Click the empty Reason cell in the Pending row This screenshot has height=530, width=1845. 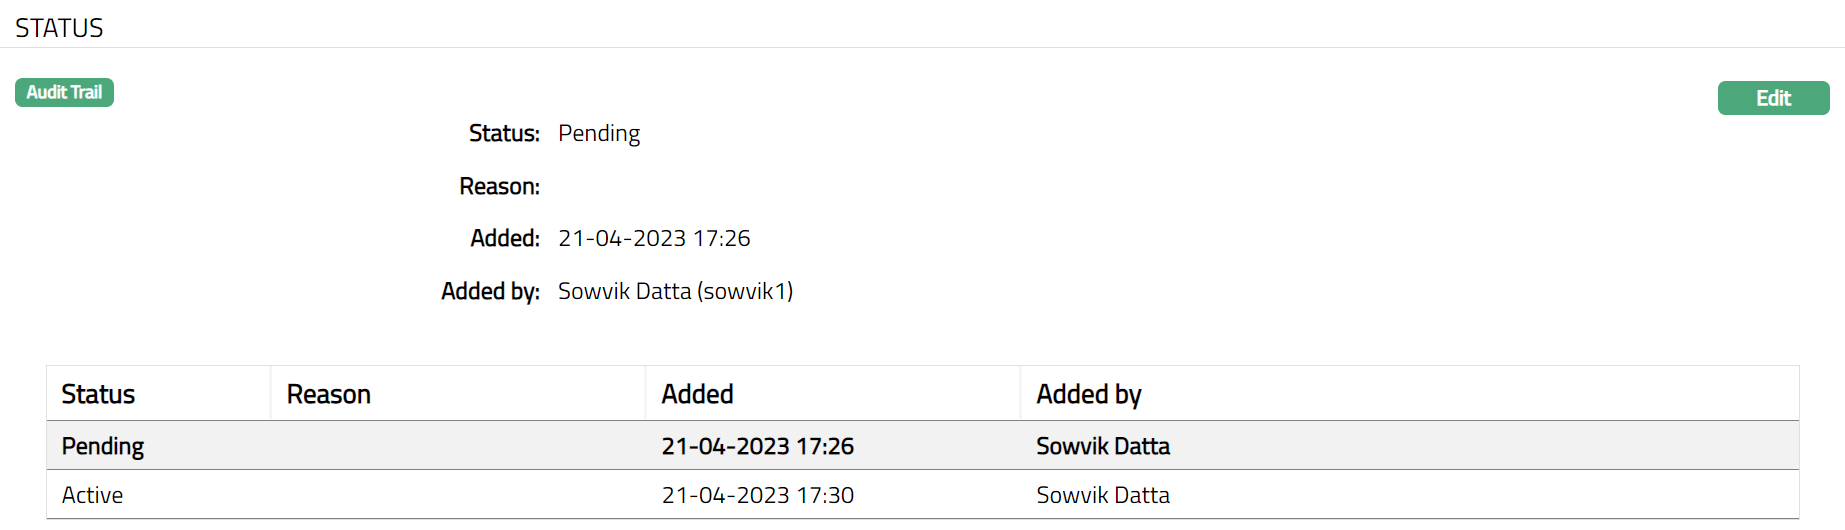(x=457, y=447)
